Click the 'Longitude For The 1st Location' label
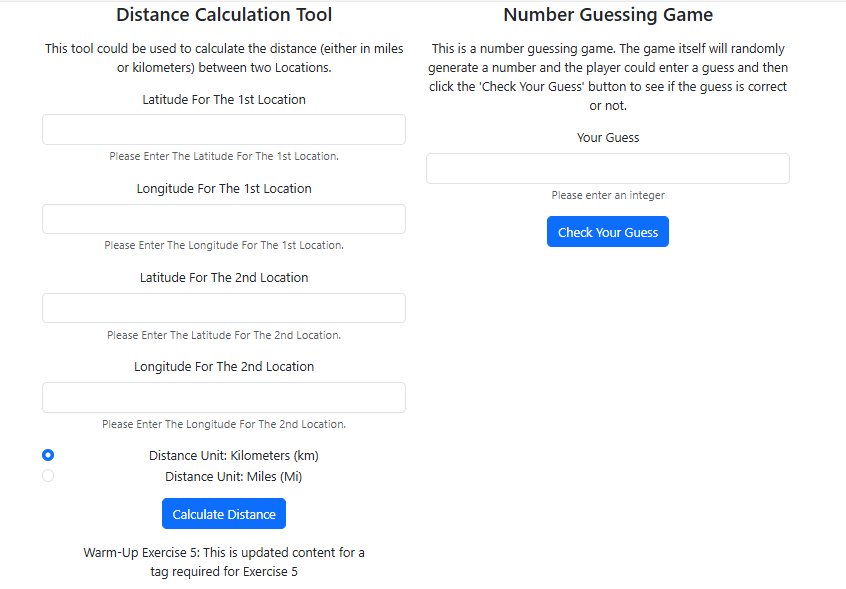This screenshot has height=589, width=846. pos(224,189)
